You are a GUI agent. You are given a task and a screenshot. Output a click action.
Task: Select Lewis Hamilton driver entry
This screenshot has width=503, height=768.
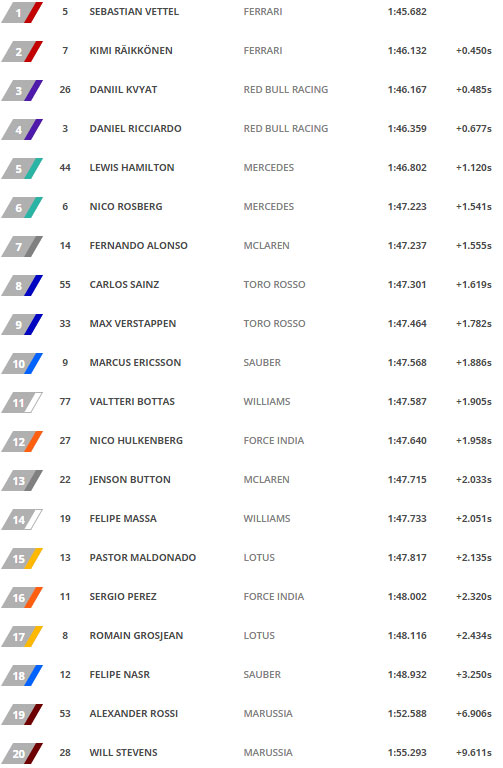(132, 168)
